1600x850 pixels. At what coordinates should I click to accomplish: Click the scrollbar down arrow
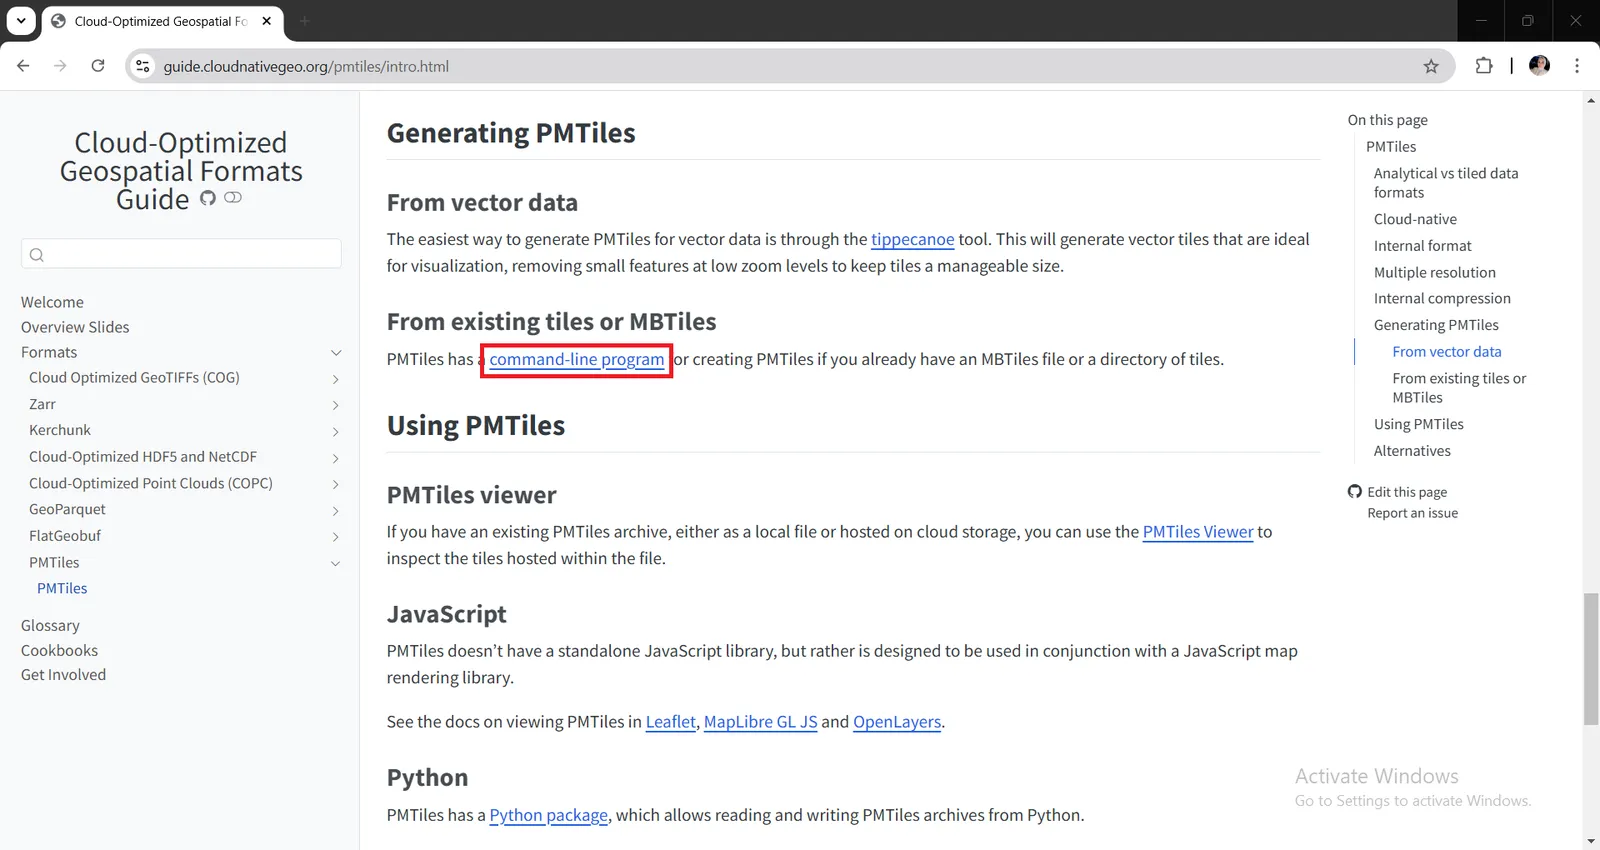tap(1591, 841)
